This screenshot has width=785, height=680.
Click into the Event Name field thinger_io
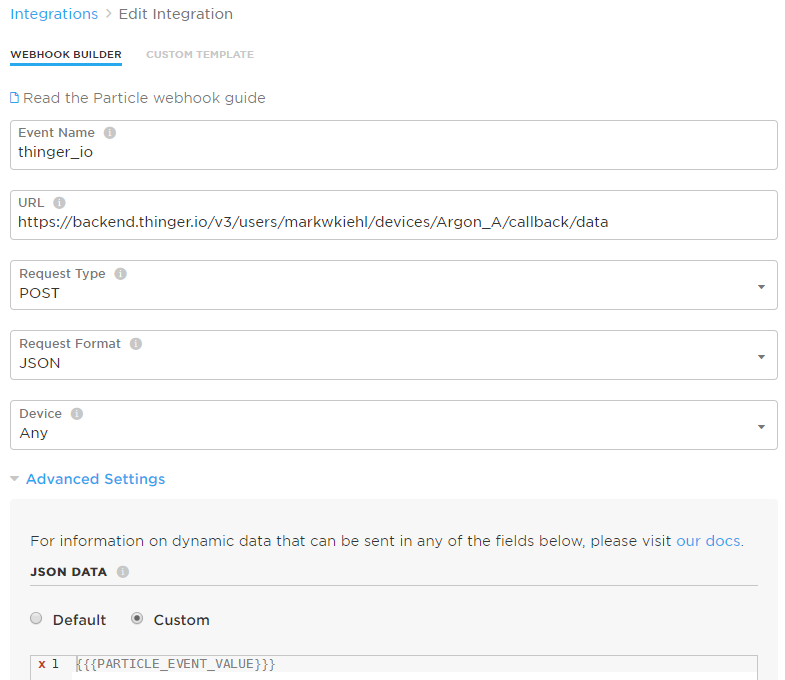tap(394, 145)
